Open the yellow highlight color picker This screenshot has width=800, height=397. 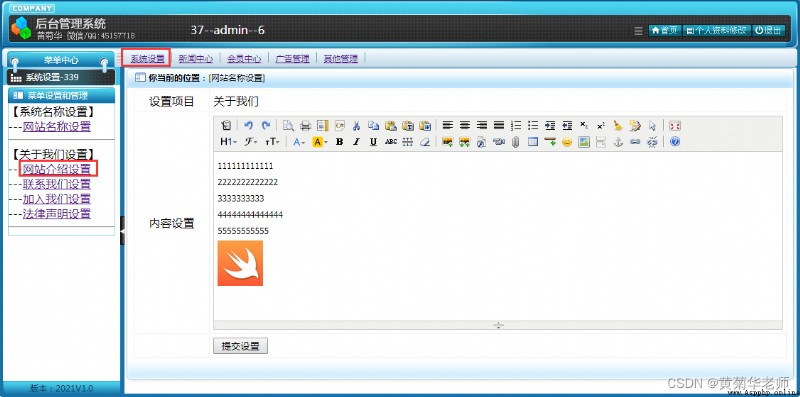[319, 142]
